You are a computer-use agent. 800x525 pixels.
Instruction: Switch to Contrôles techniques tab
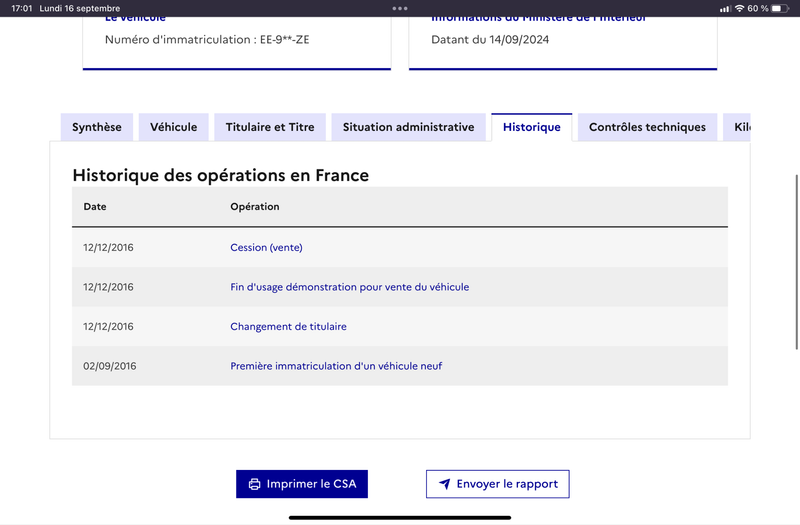pyautogui.click(x=647, y=127)
